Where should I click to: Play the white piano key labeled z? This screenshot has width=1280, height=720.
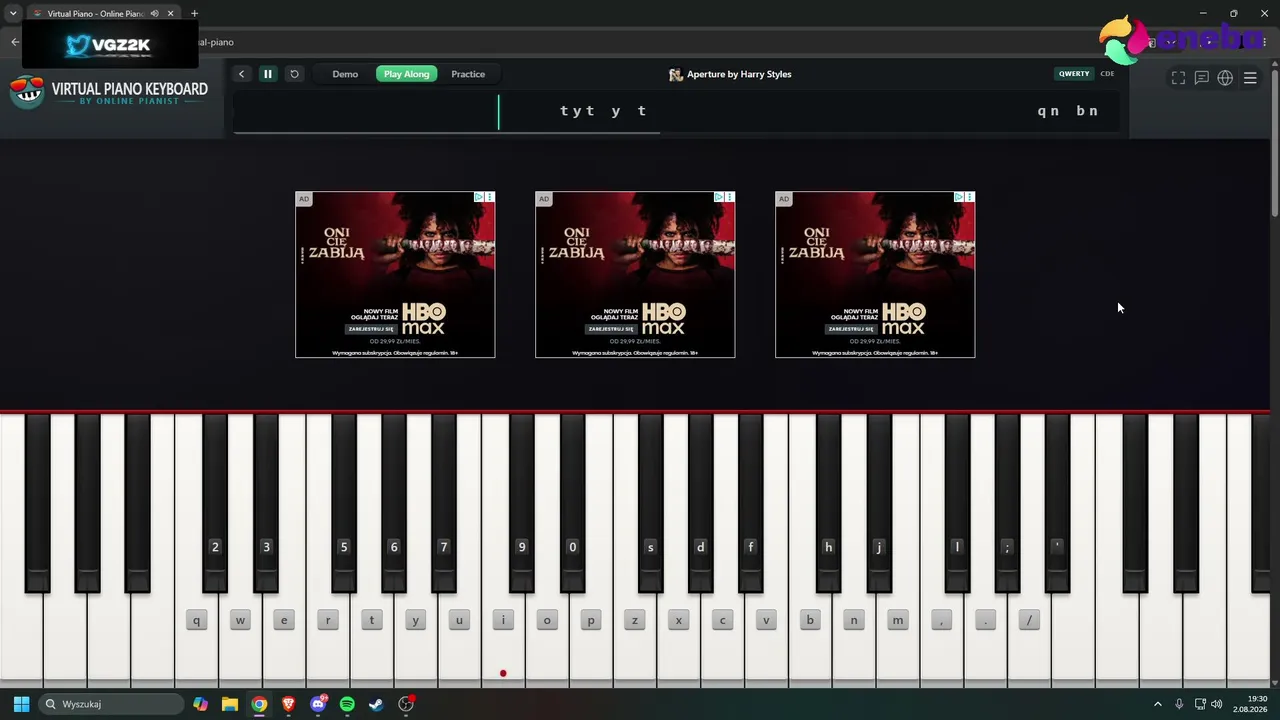635,620
